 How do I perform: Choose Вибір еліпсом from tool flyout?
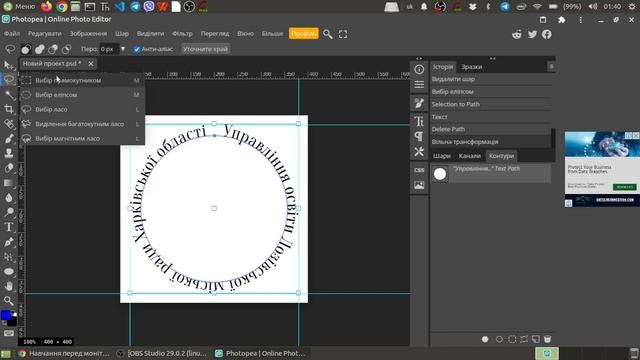click(82, 95)
